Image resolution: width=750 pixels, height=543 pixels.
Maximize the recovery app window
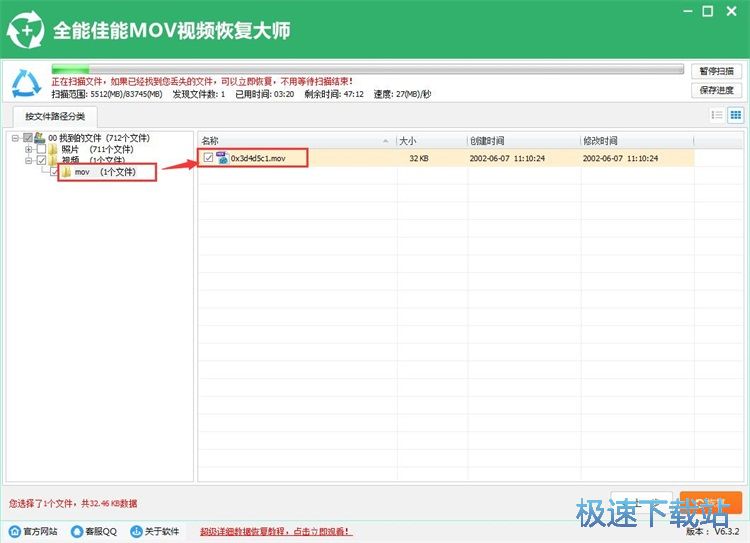pyautogui.click(x=708, y=11)
